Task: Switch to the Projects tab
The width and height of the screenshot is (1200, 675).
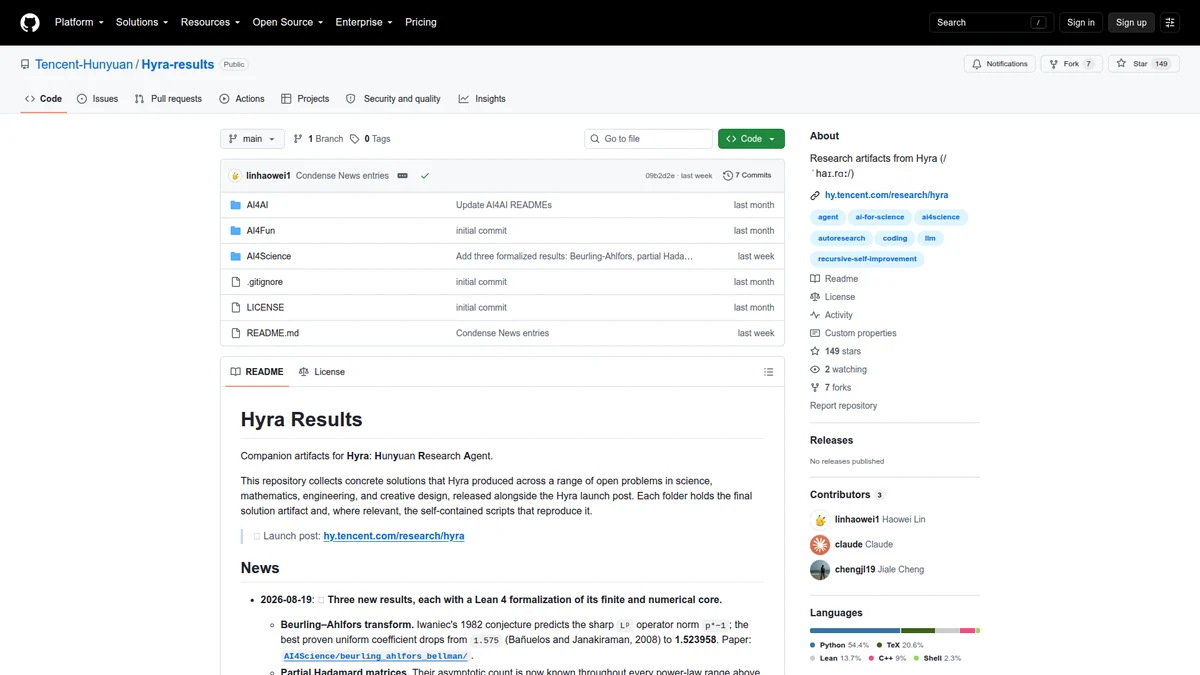Action: click(305, 99)
